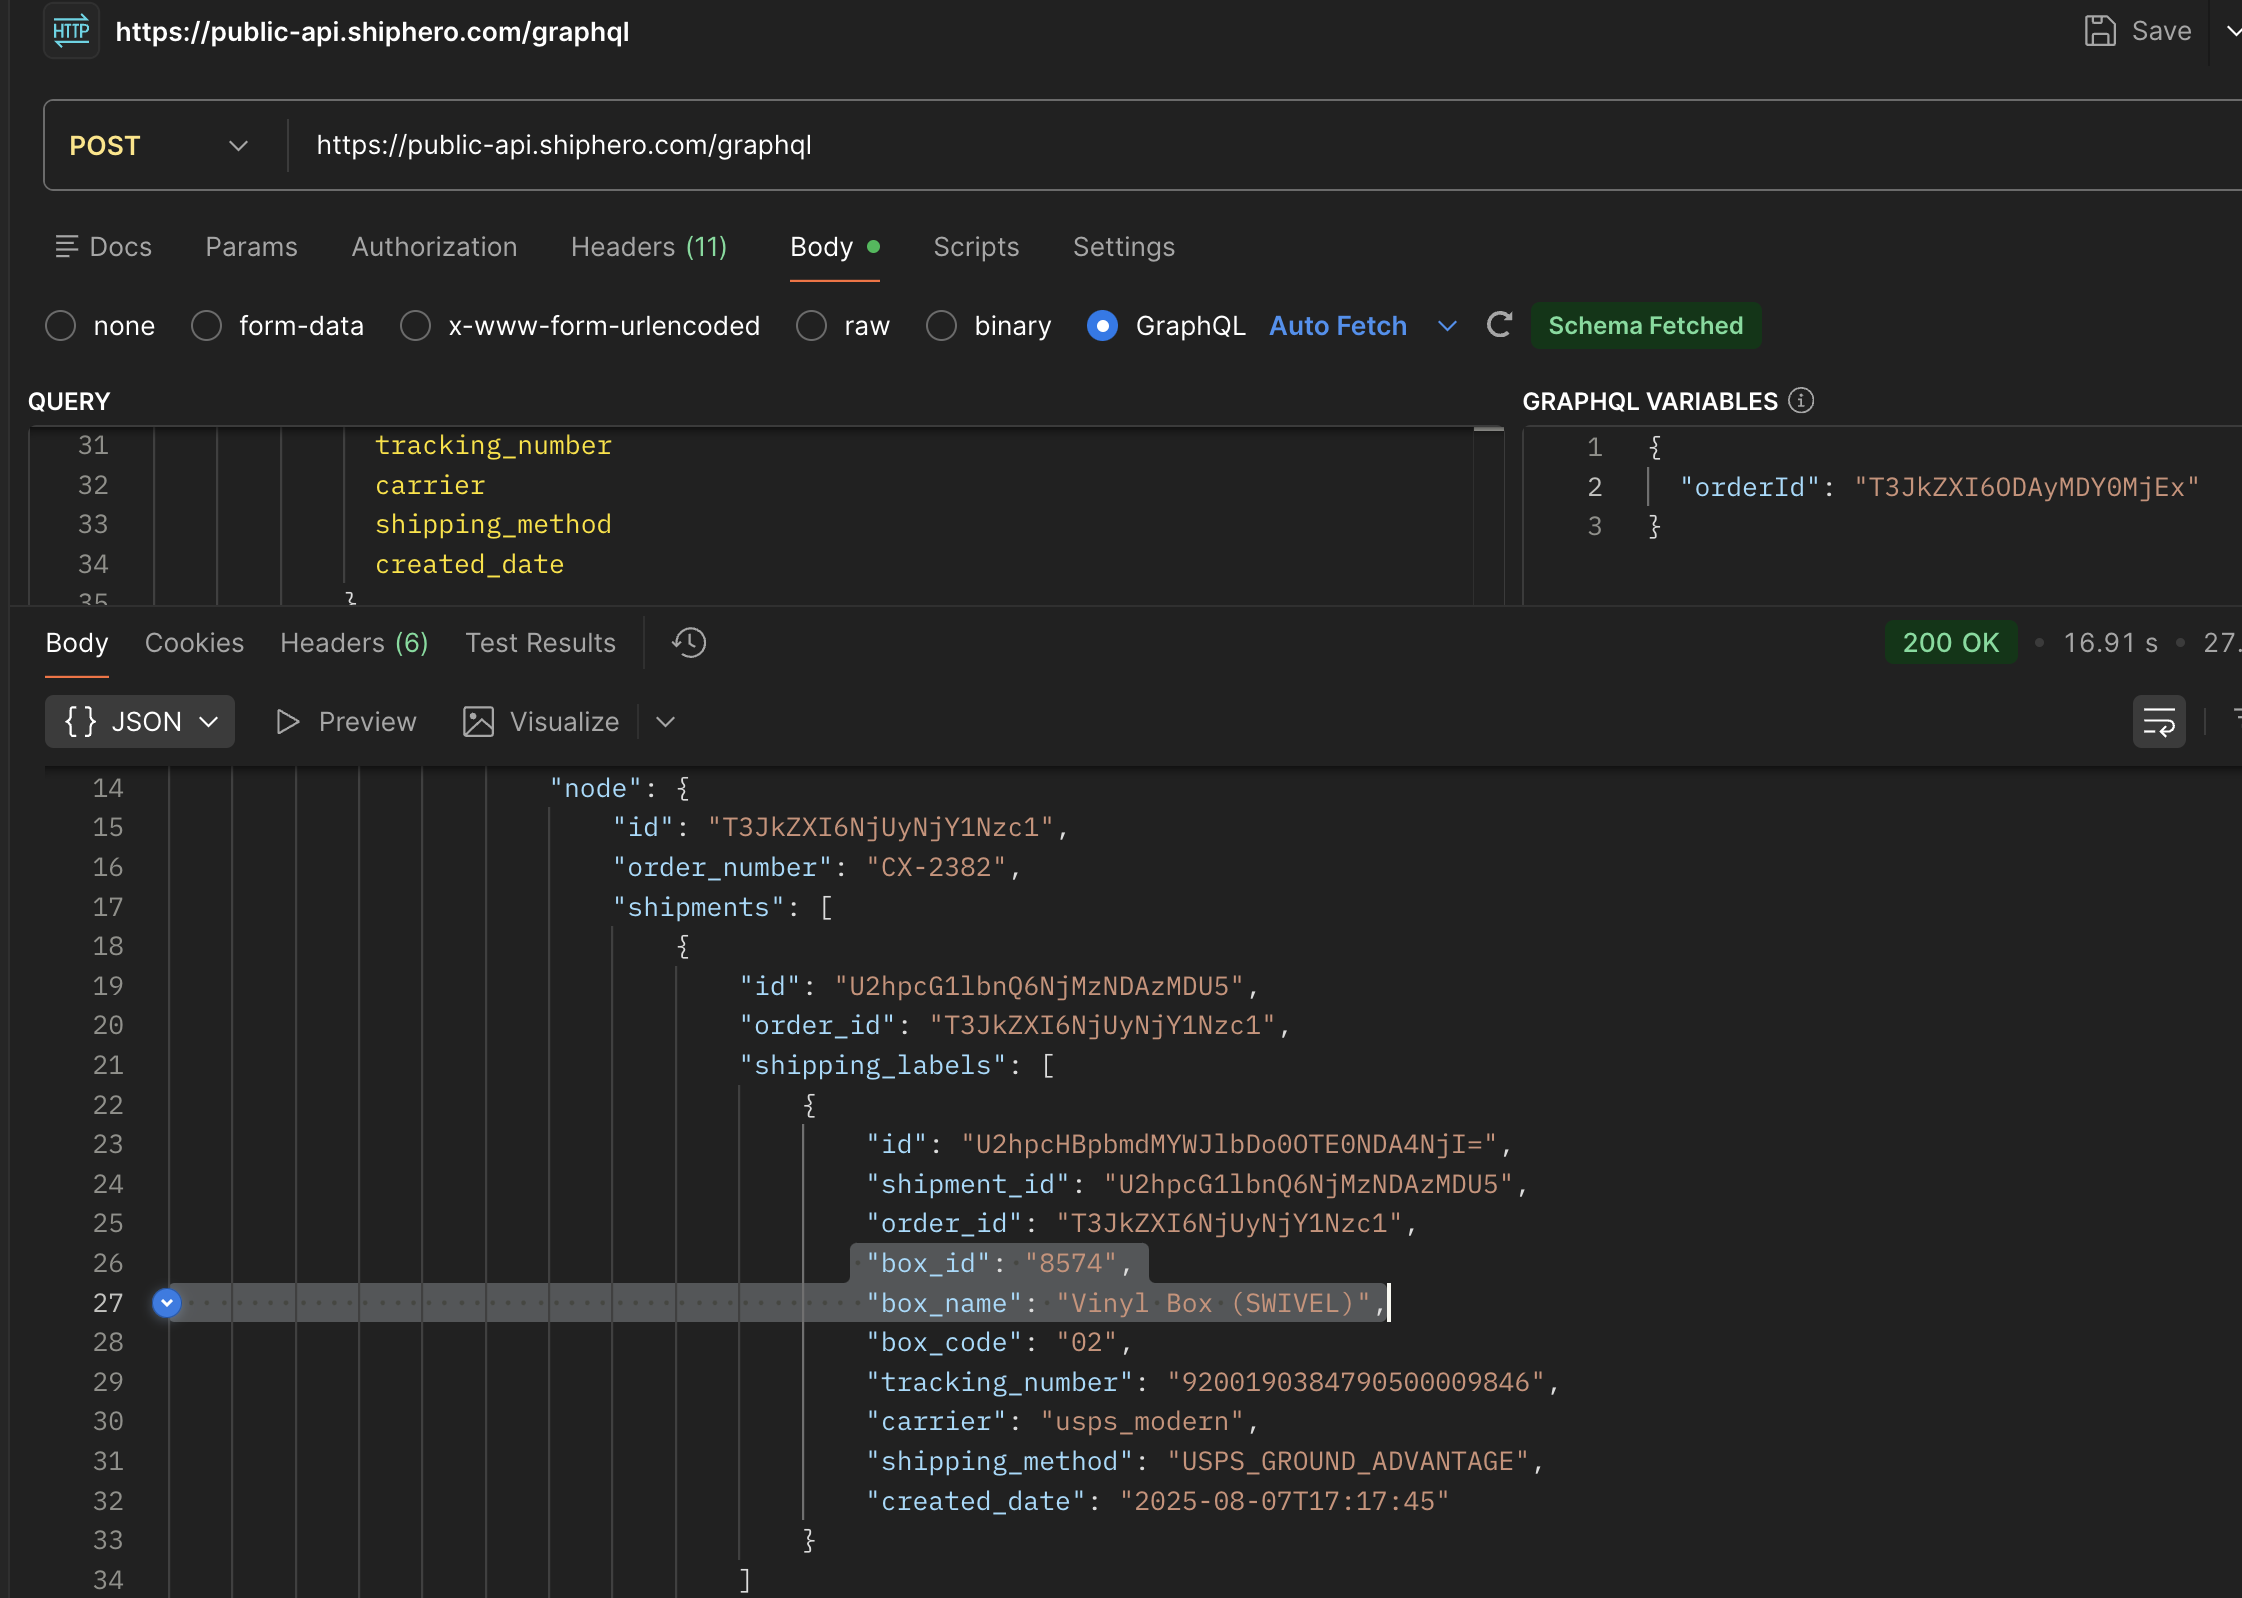
Task: Open the POST method dropdown
Action: (x=158, y=146)
